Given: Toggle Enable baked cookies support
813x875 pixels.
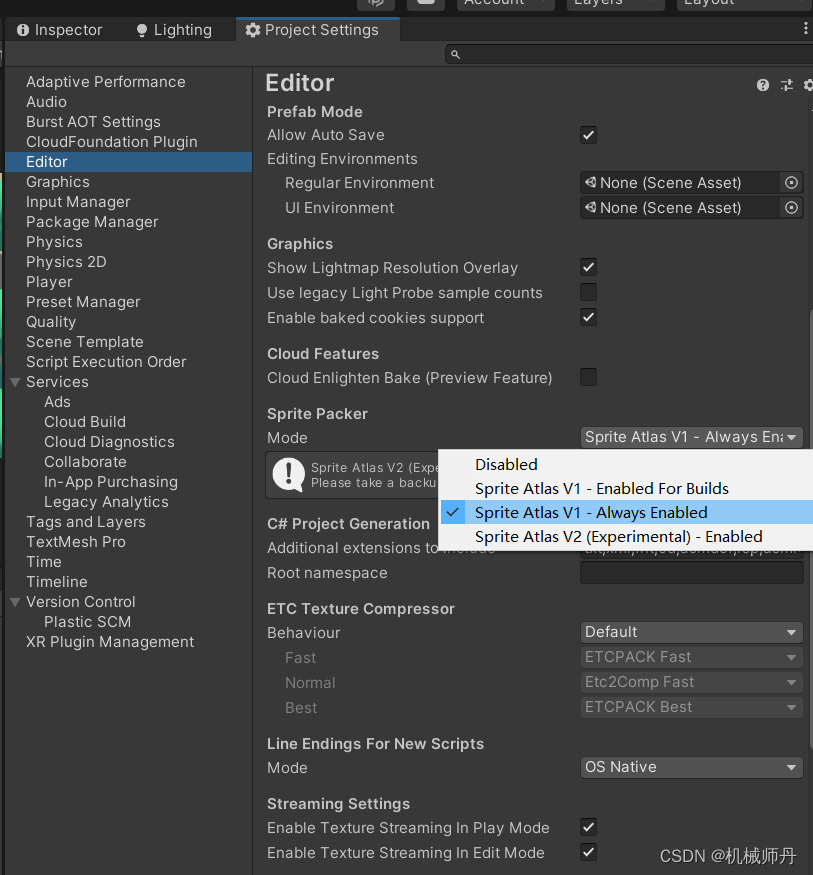Looking at the screenshot, I should (589, 317).
